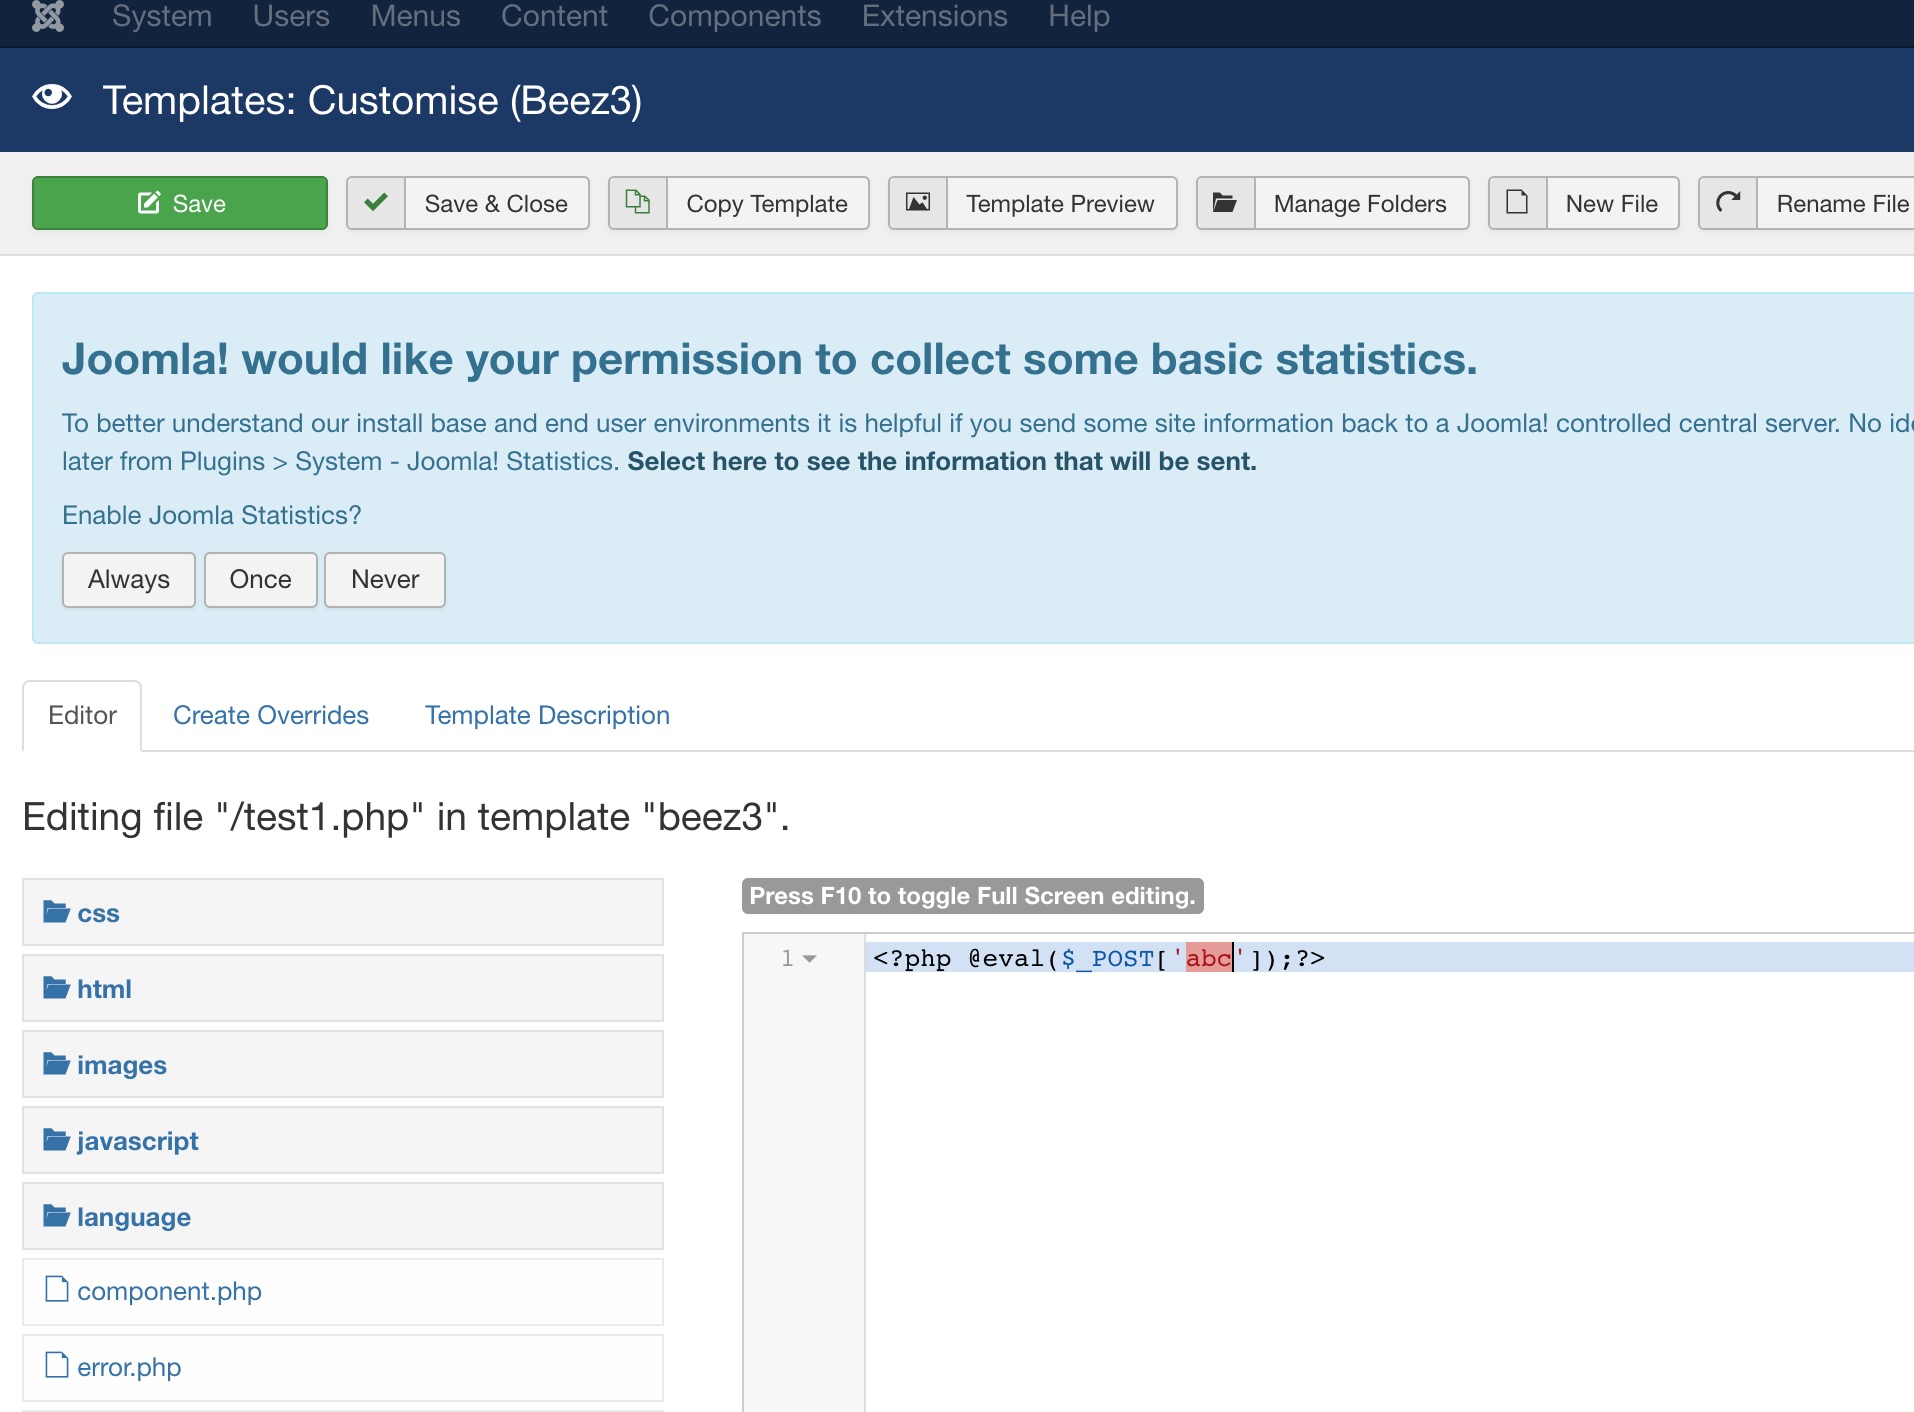Switch to Create Overrides tab
Viewport: 1914px width, 1412px height.
[x=271, y=715]
